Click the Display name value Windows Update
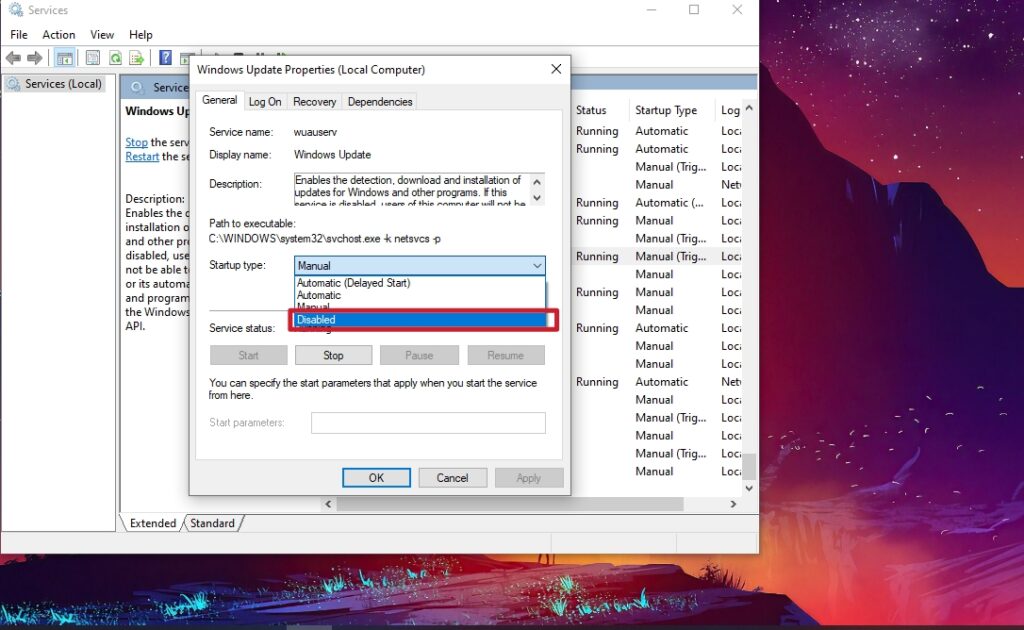 [x=332, y=155]
